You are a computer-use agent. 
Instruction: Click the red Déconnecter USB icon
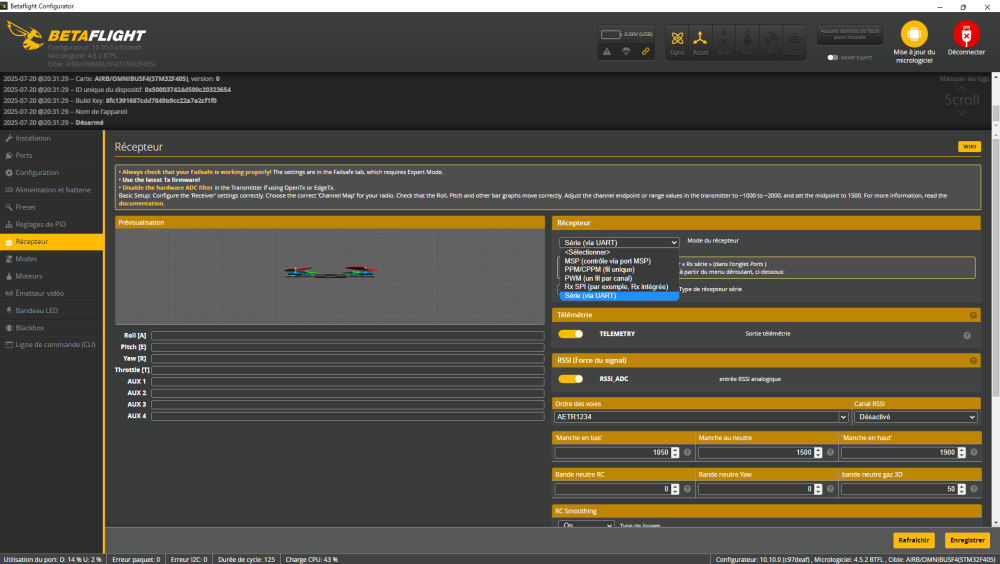click(x=966, y=36)
